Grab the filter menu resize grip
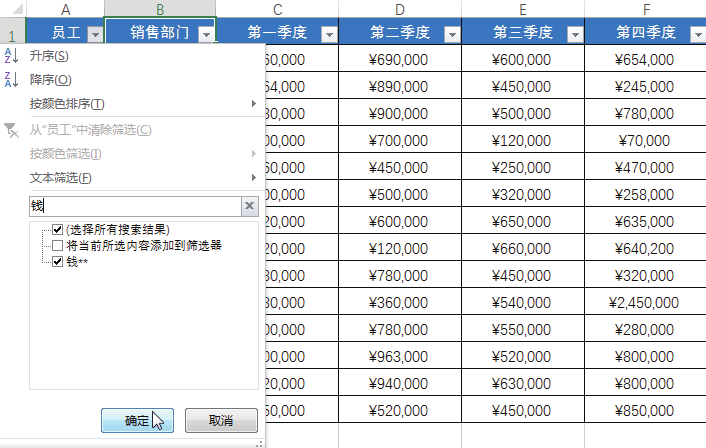706x448 pixels. click(259, 444)
